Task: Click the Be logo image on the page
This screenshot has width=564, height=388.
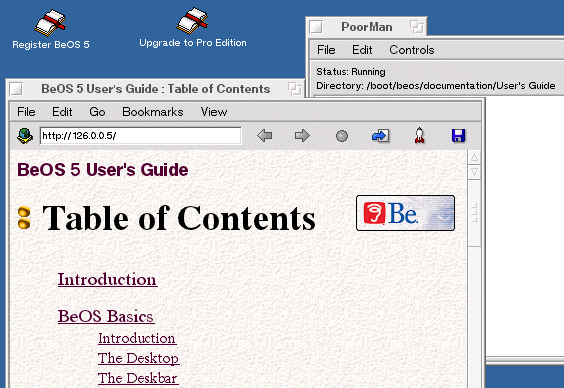Action: coord(405,213)
